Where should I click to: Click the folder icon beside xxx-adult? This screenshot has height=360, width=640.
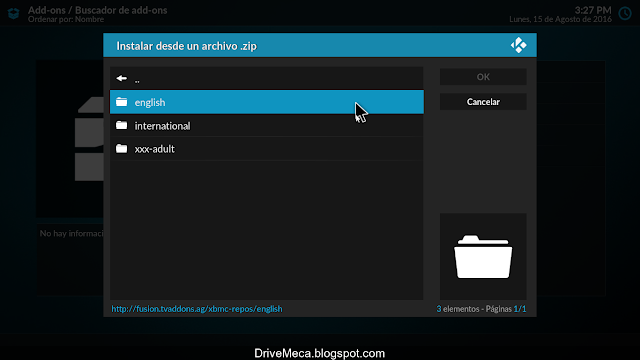(x=121, y=149)
